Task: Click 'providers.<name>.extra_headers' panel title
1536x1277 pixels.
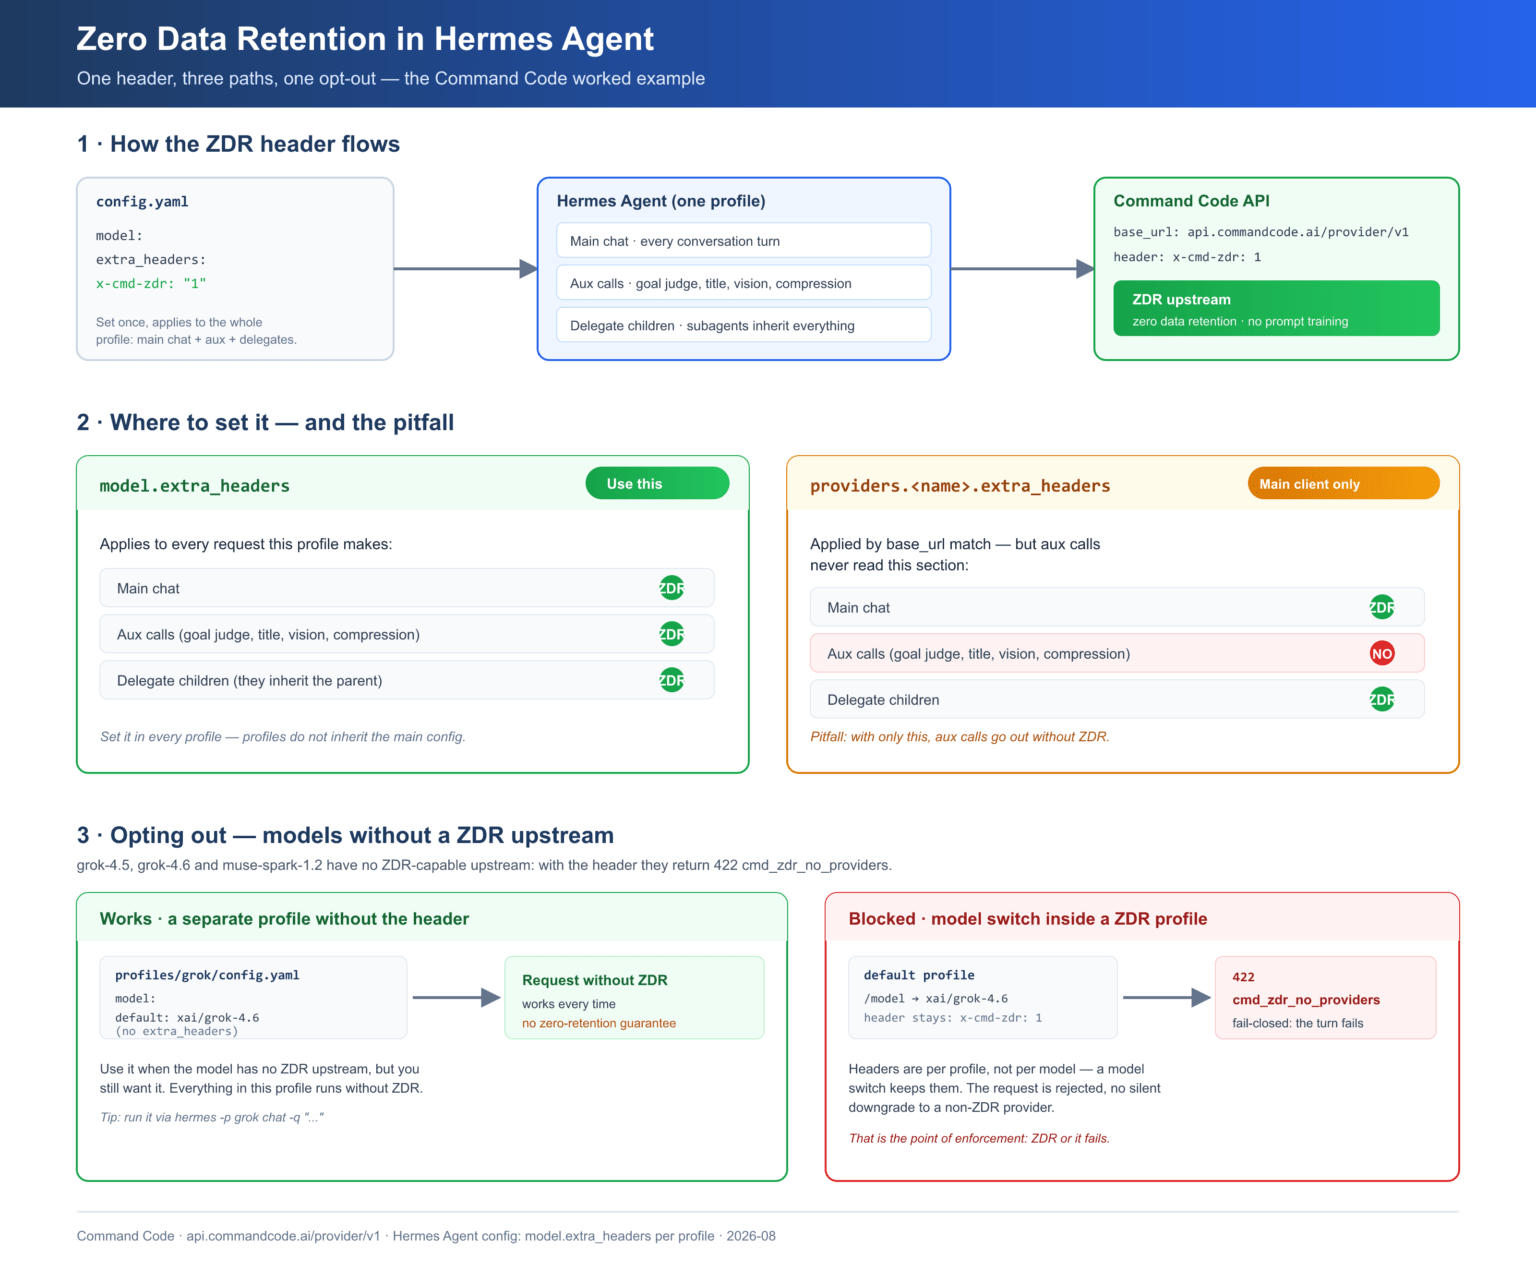Action: pos(960,485)
